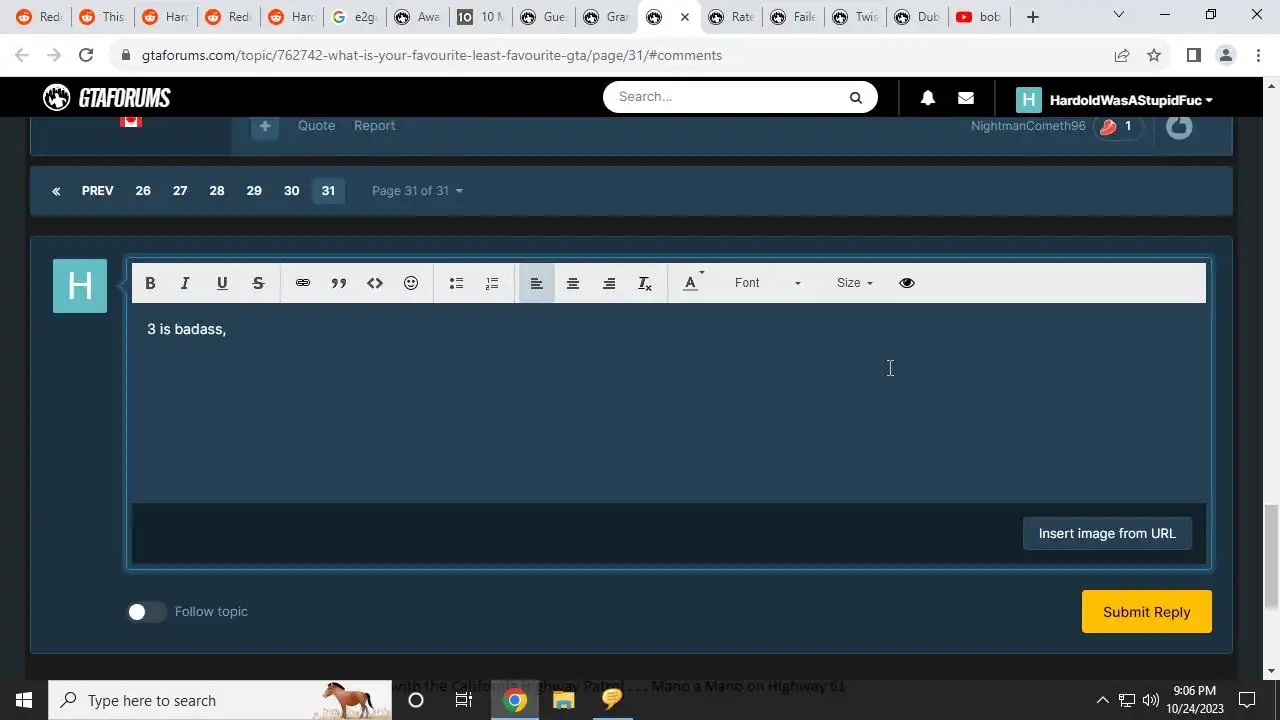
Task: Open text color picker
Action: [692, 283]
